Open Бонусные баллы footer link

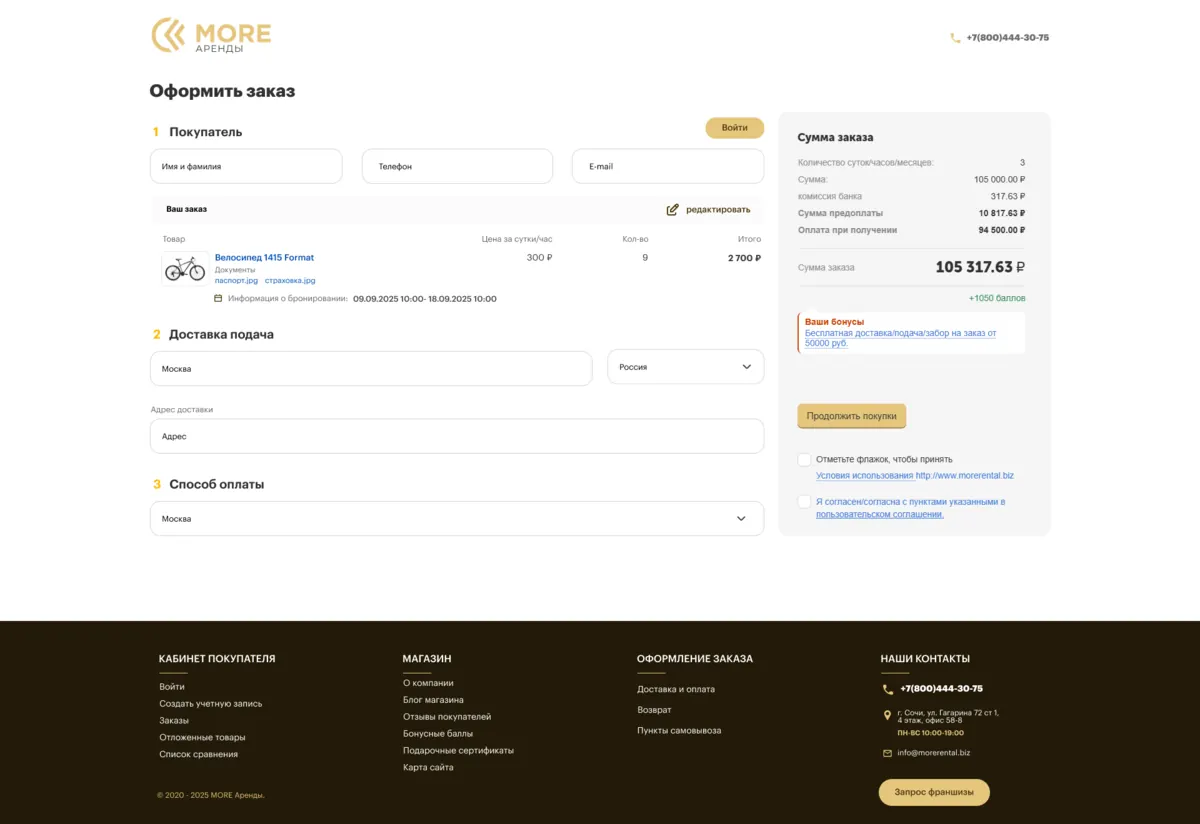pos(438,734)
